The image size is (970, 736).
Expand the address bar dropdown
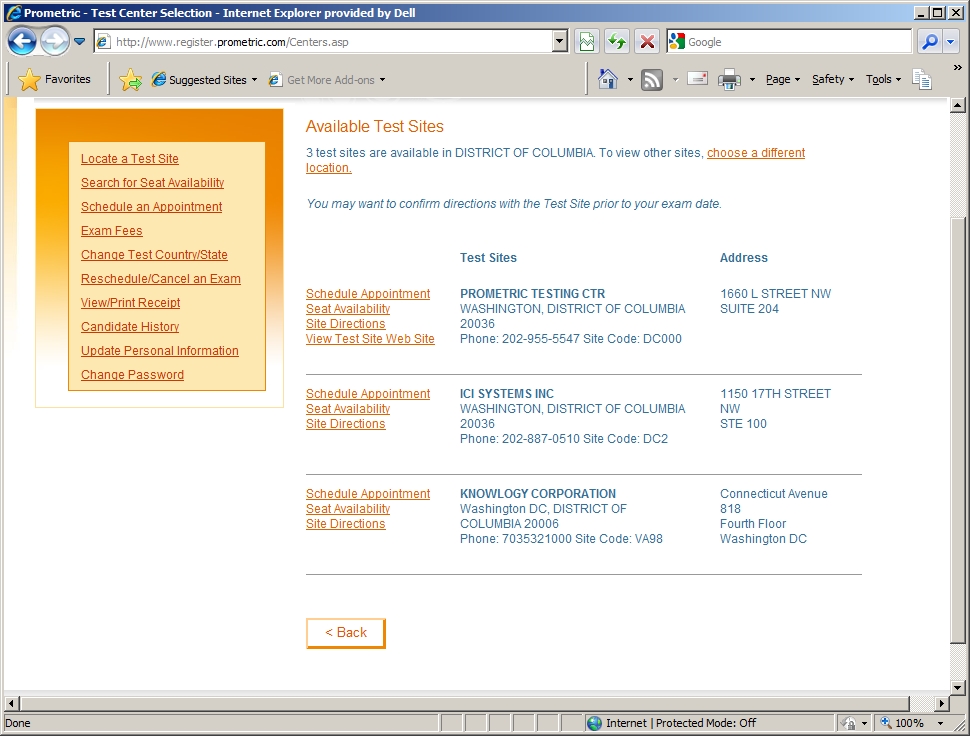click(x=560, y=42)
